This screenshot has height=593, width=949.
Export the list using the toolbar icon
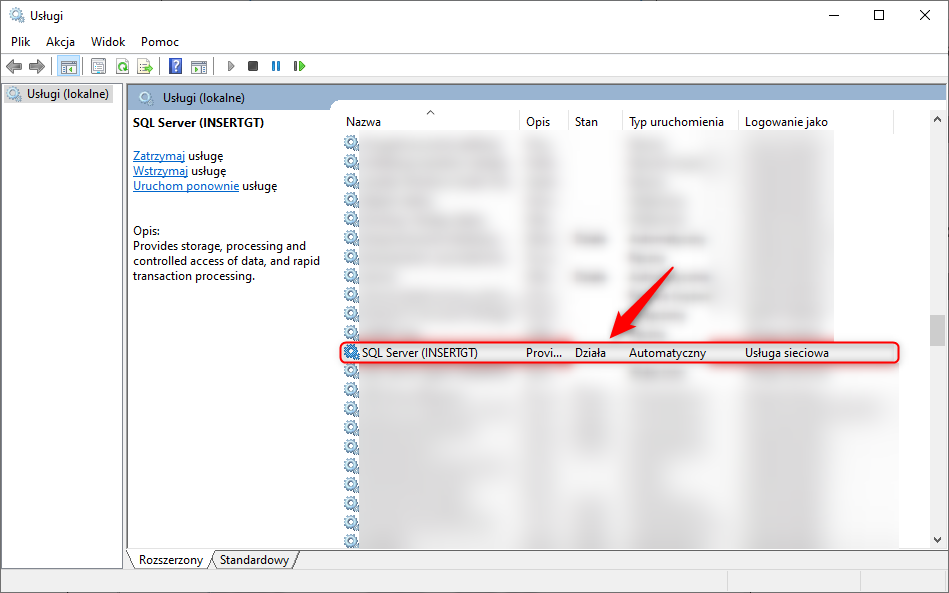pos(145,66)
